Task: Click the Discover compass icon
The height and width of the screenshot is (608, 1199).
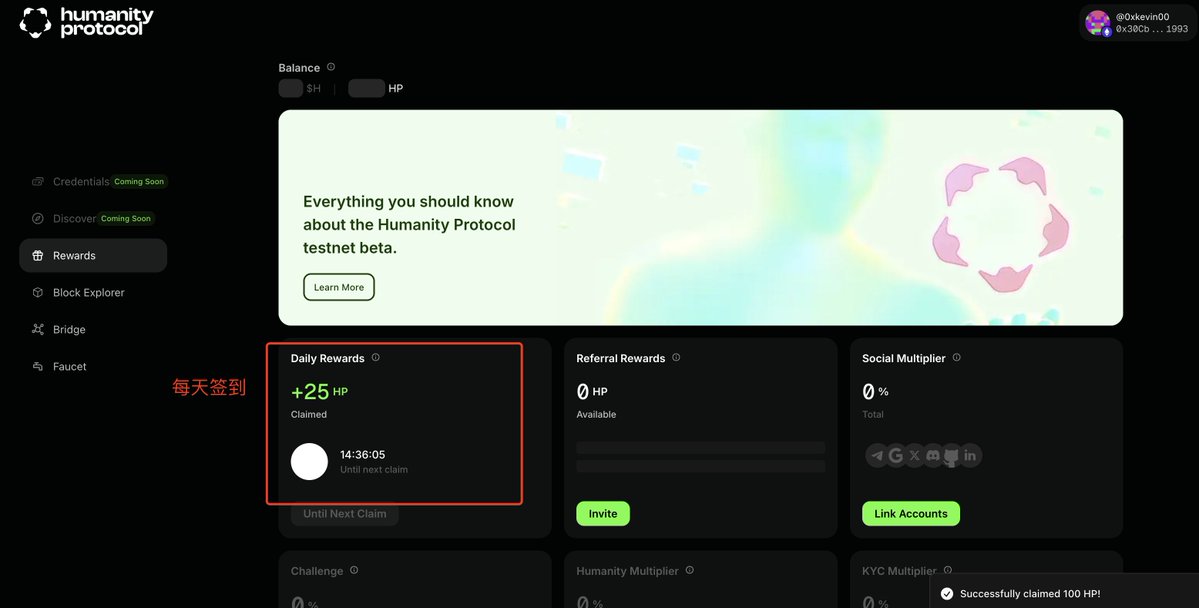Action: pyautogui.click(x=37, y=219)
